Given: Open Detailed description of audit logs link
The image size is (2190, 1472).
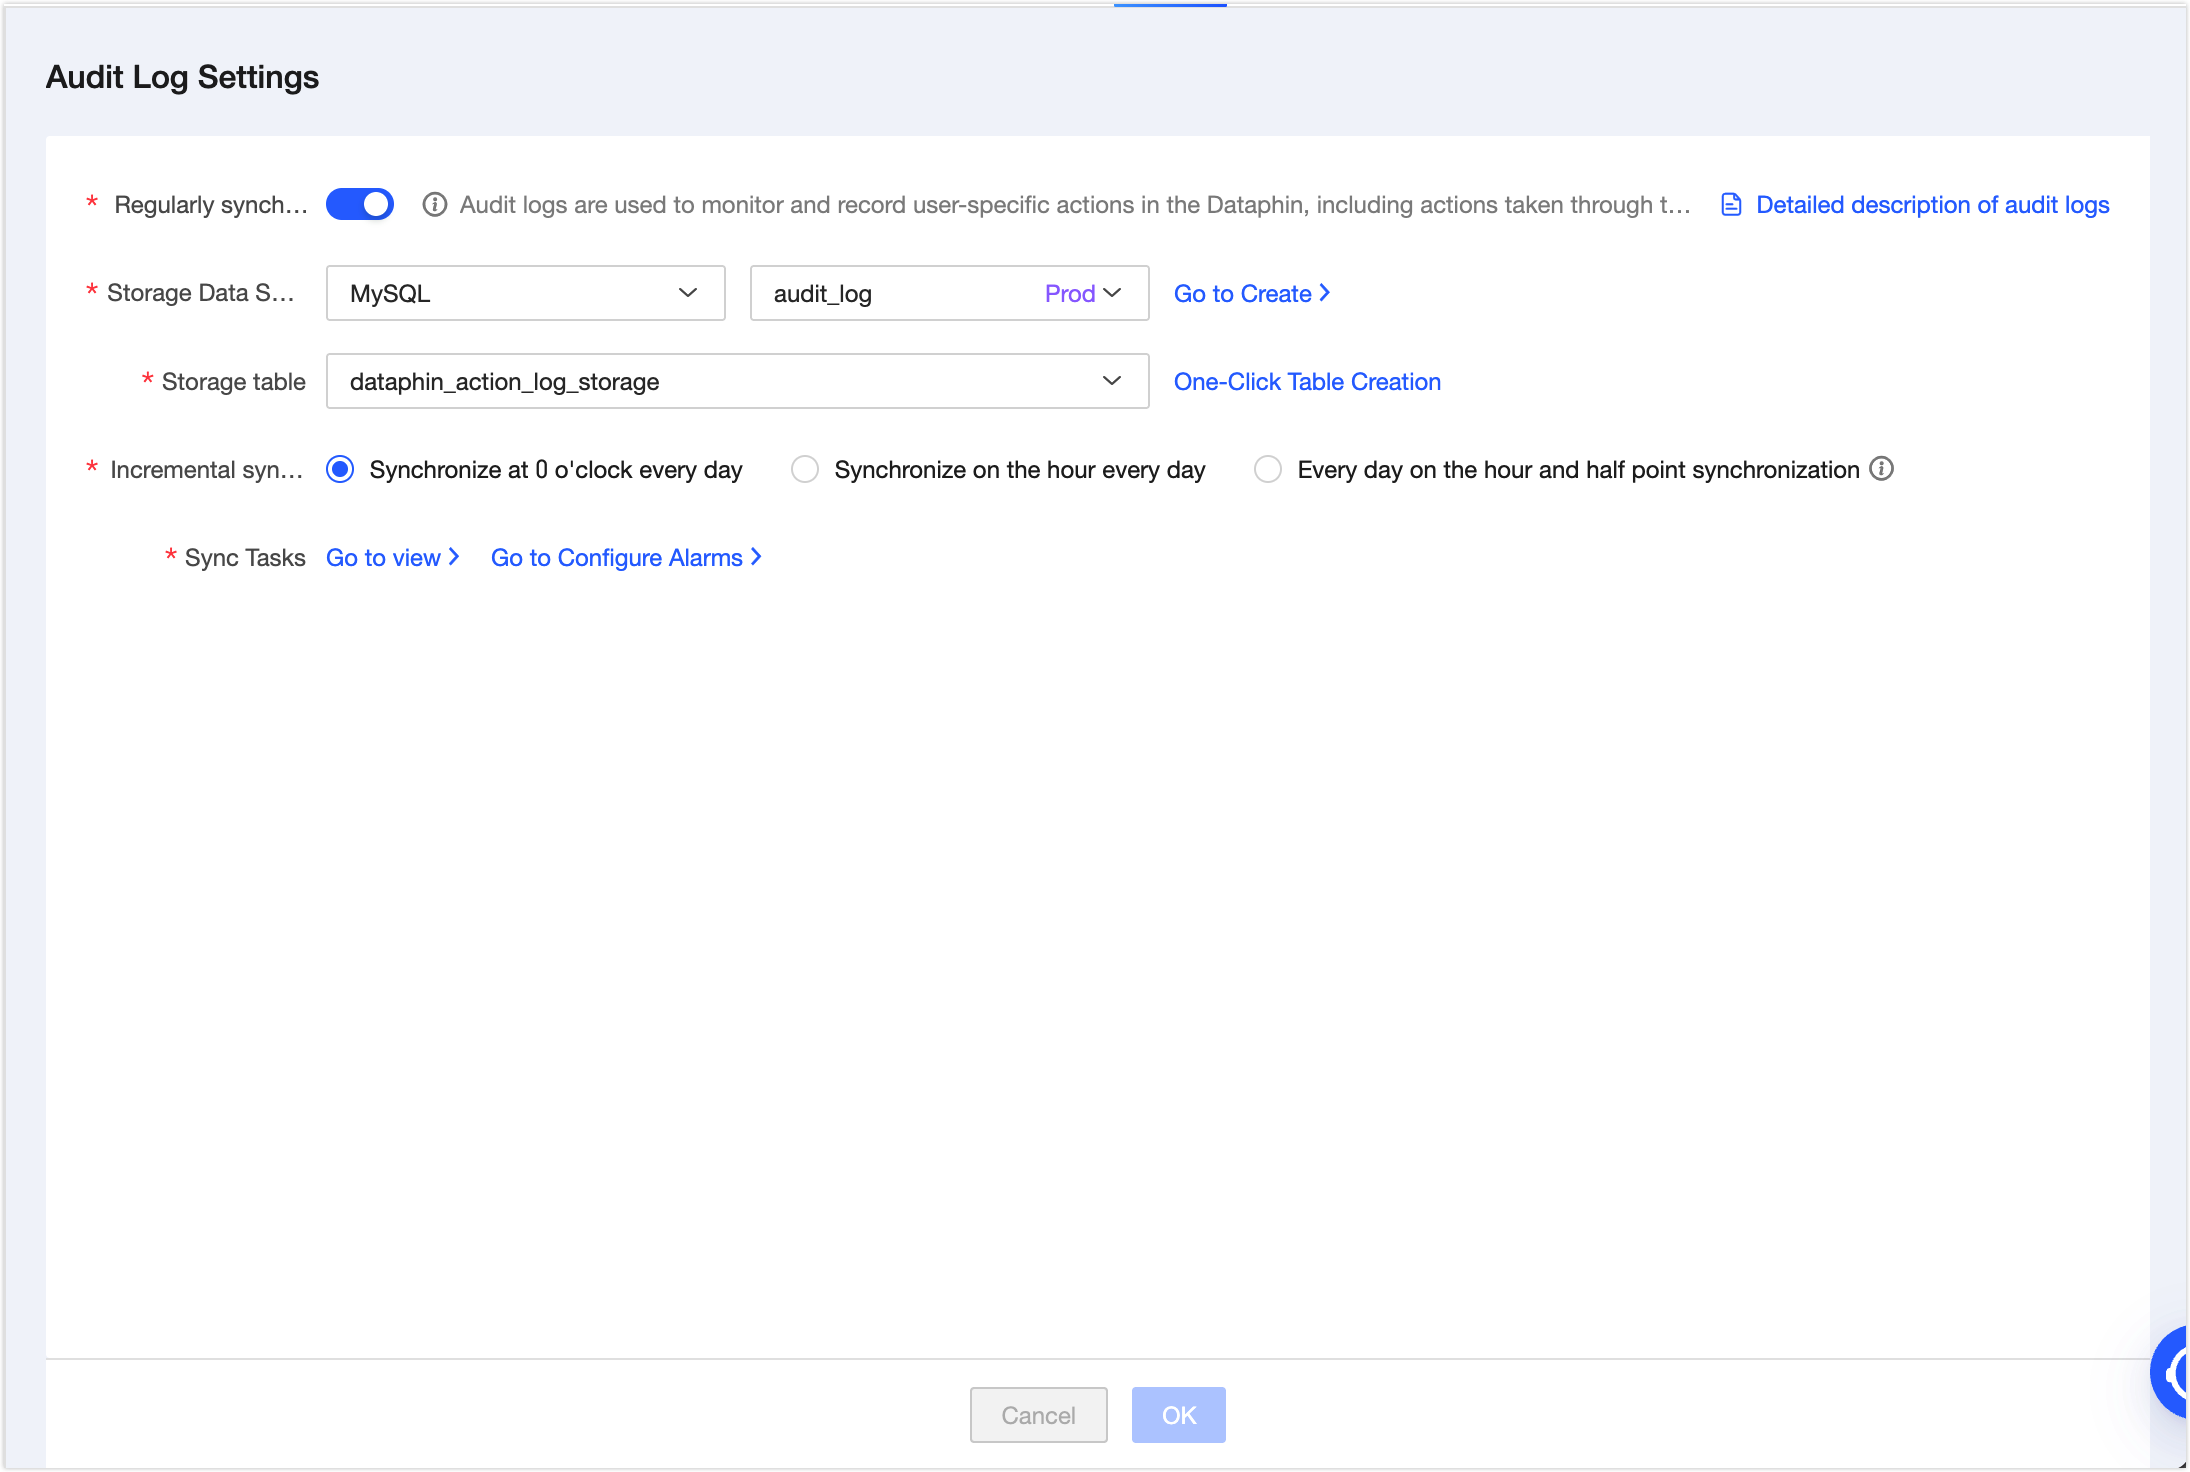Looking at the screenshot, I should coord(1932,205).
